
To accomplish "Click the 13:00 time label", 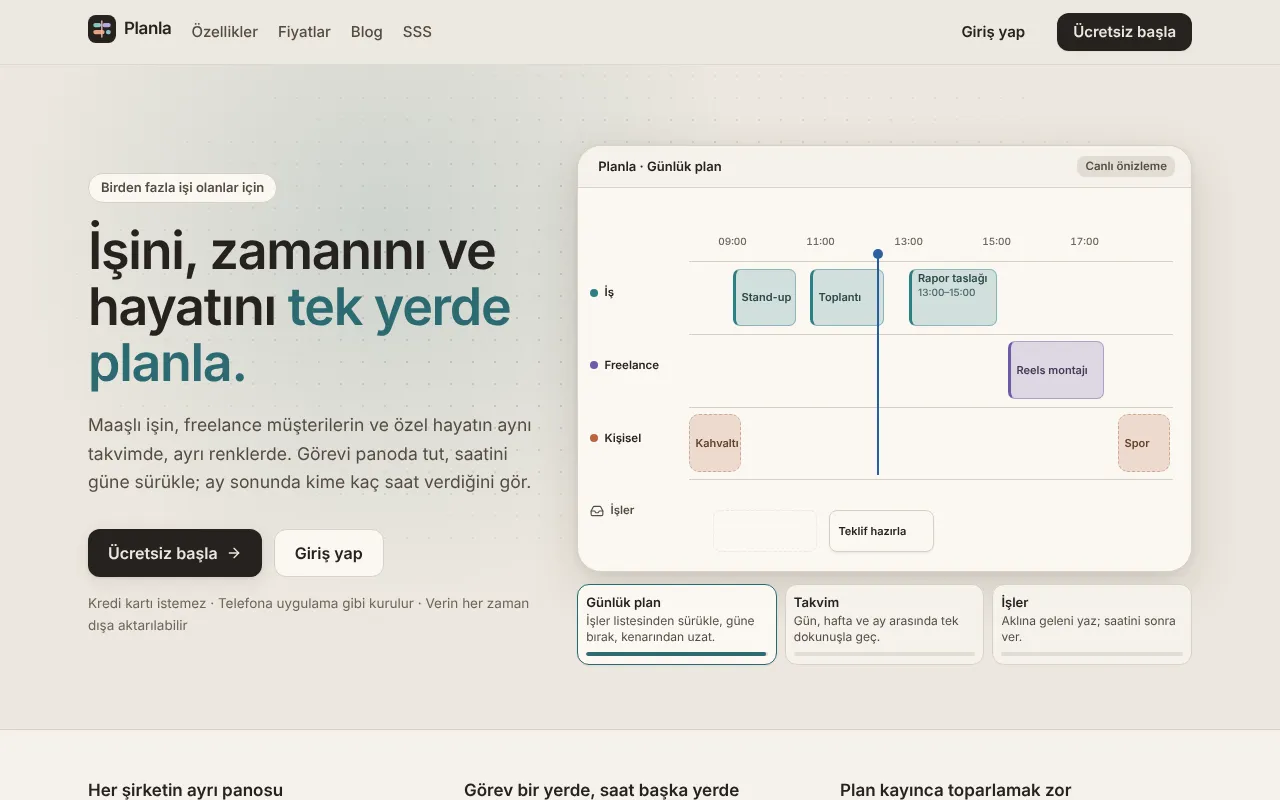I will tap(908, 241).
